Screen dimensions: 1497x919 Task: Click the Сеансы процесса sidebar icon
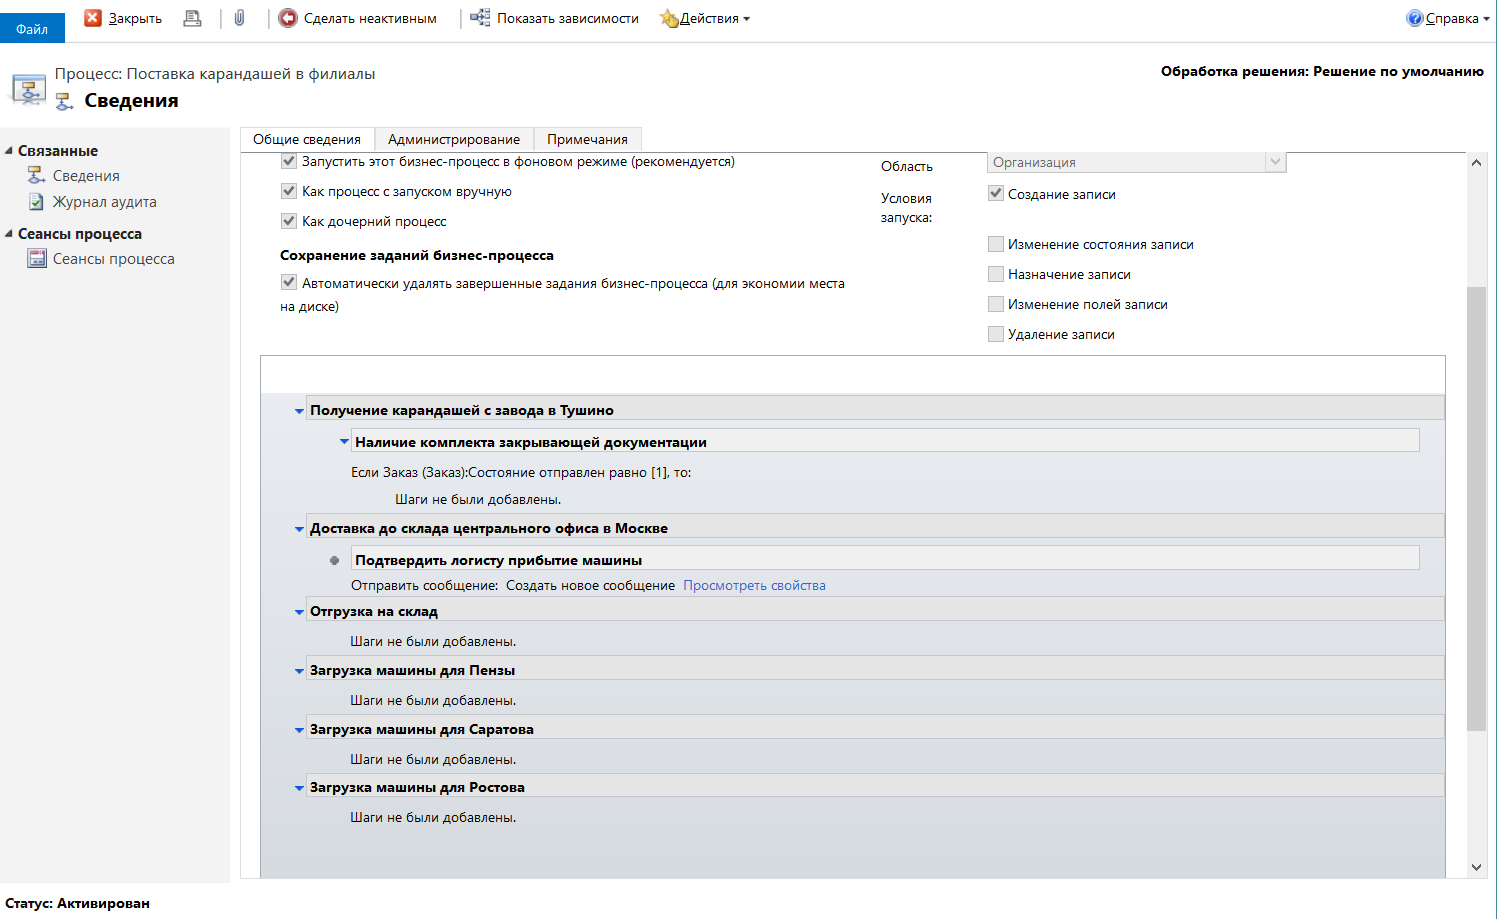(37, 259)
